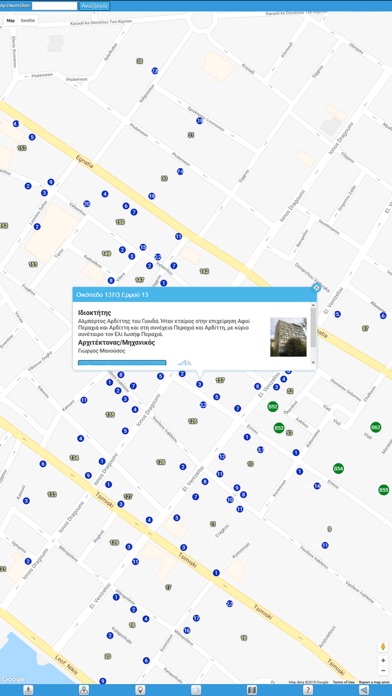Open the Street View pegman control
Viewport: 392px width, 696px height.
point(383,647)
